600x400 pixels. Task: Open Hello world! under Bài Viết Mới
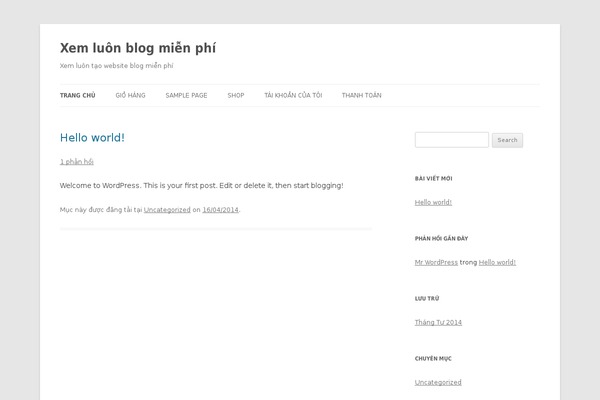click(433, 202)
